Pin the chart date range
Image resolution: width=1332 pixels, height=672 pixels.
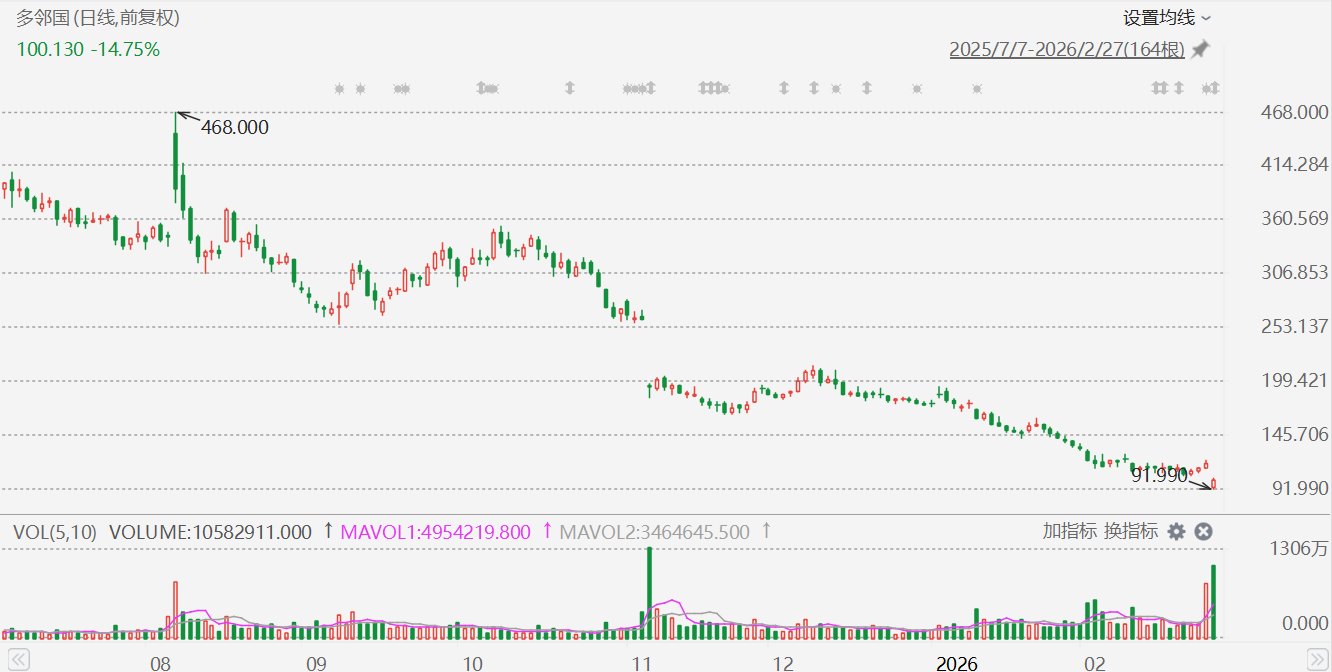pyautogui.click(x=1200, y=49)
